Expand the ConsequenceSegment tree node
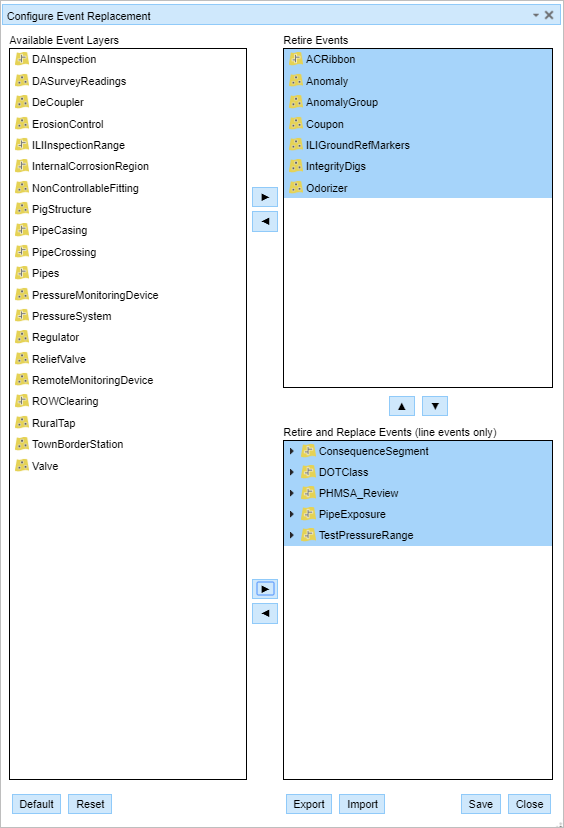The width and height of the screenshot is (564, 828). (292, 451)
